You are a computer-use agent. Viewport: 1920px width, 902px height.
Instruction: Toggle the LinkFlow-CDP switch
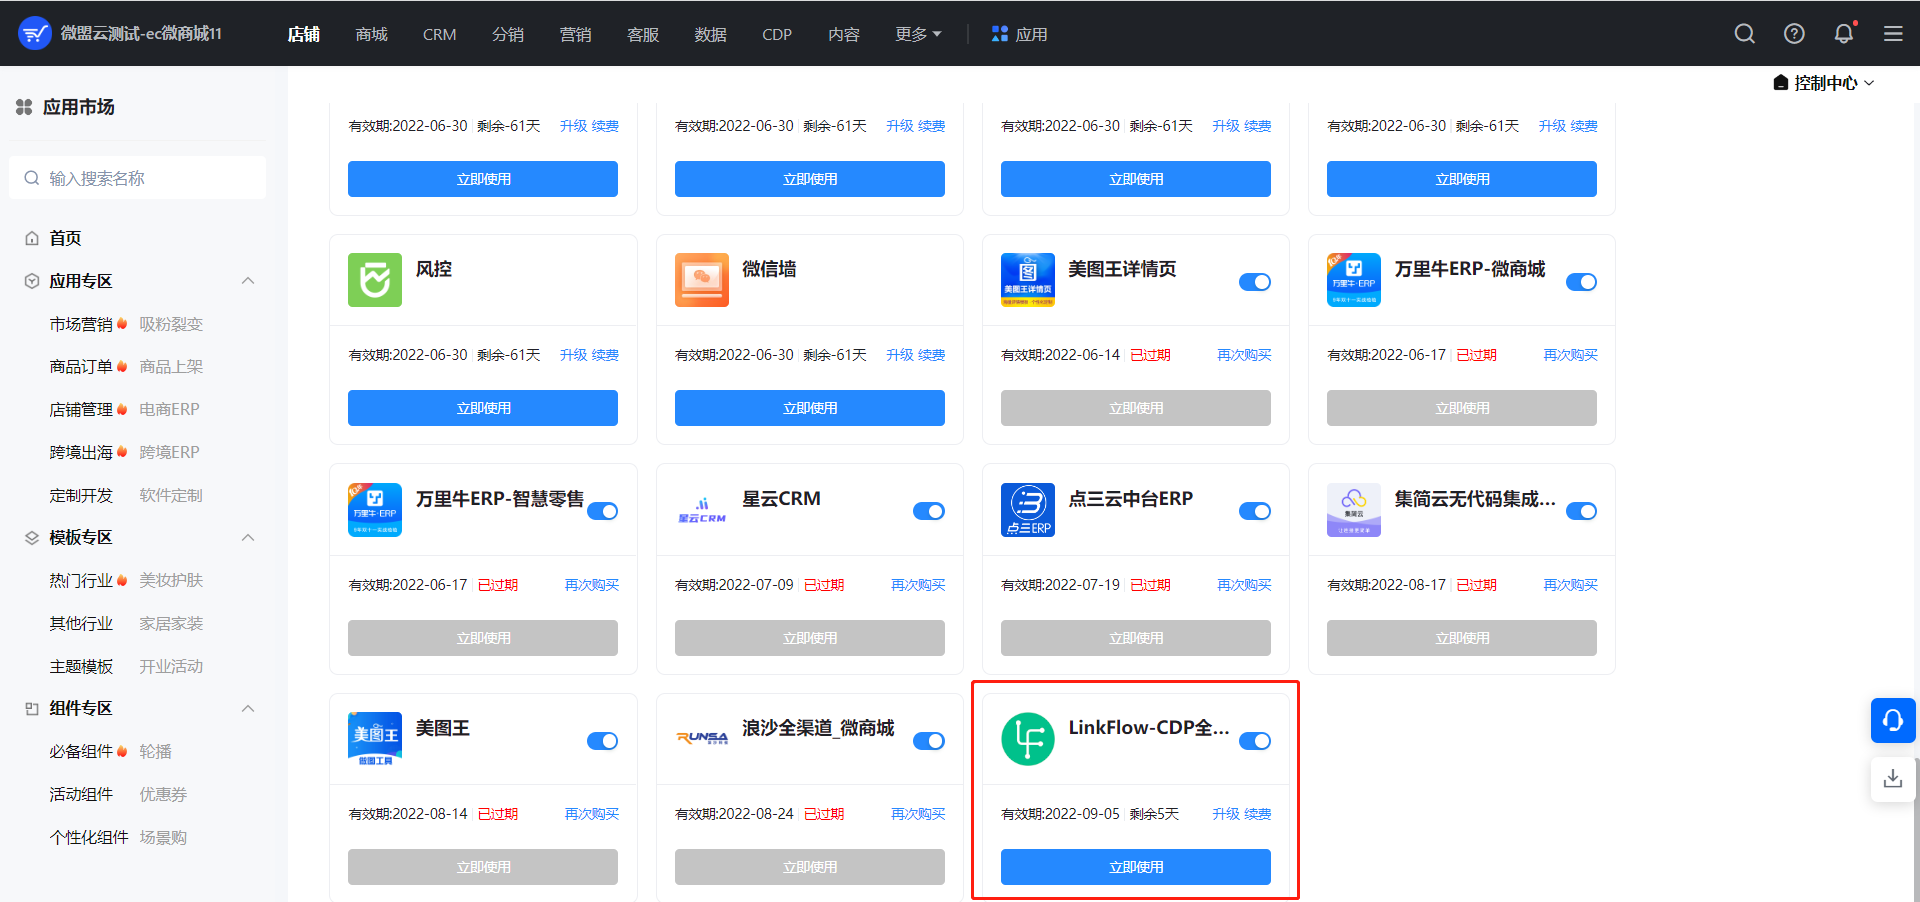pyautogui.click(x=1255, y=741)
